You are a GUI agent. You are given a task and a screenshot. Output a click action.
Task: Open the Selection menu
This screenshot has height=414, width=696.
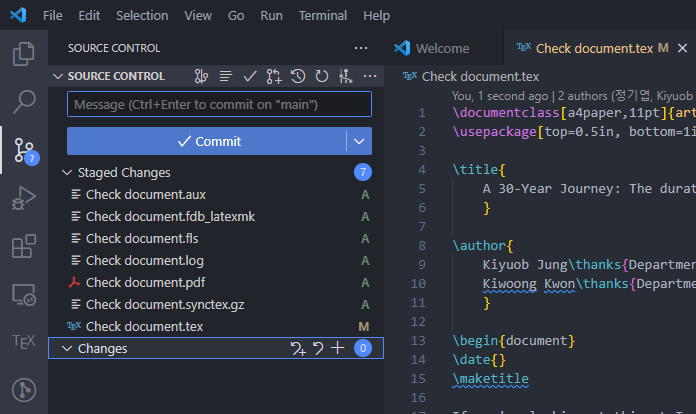pyautogui.click(x=142, y=16)
